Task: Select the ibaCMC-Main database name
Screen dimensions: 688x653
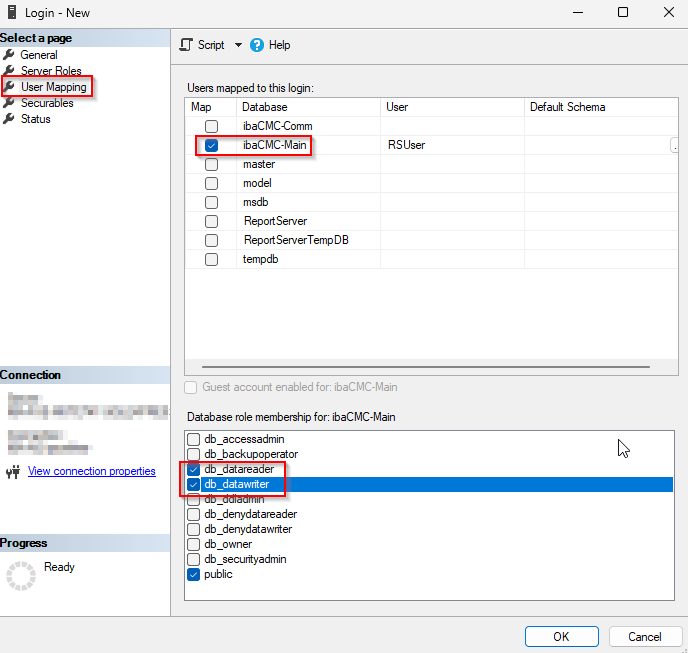Action: 275,145
